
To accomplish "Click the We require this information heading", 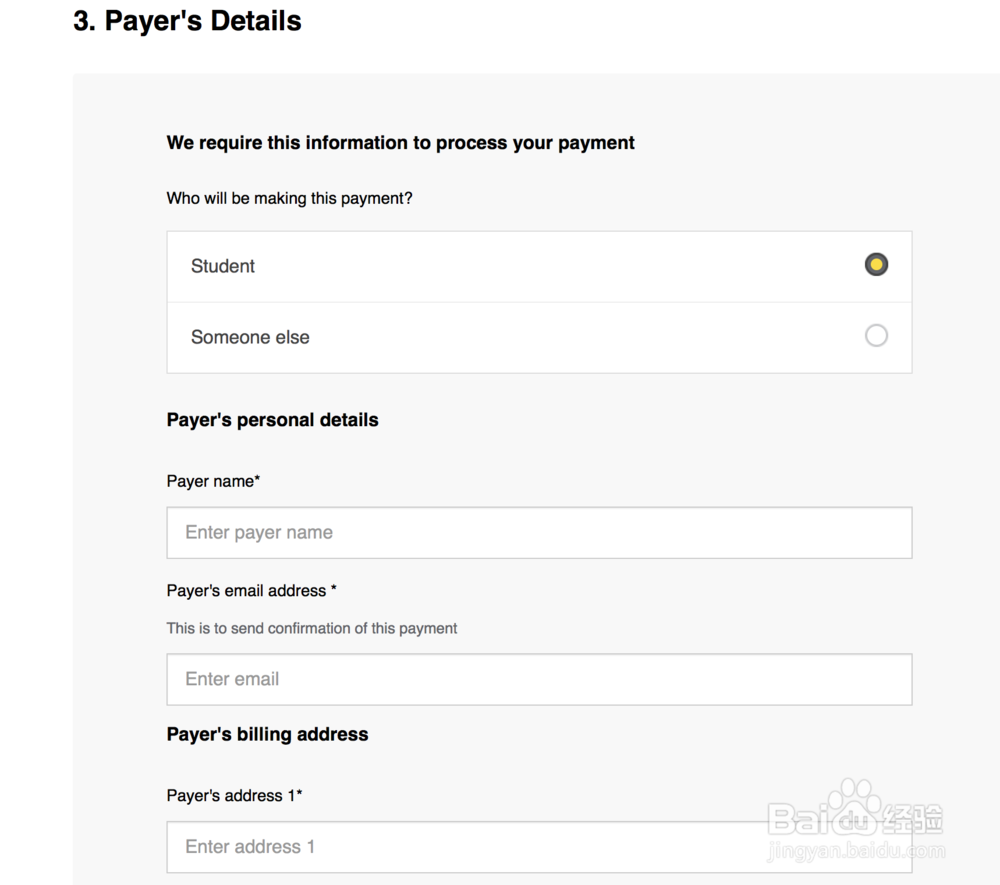I will coord(400,143).
